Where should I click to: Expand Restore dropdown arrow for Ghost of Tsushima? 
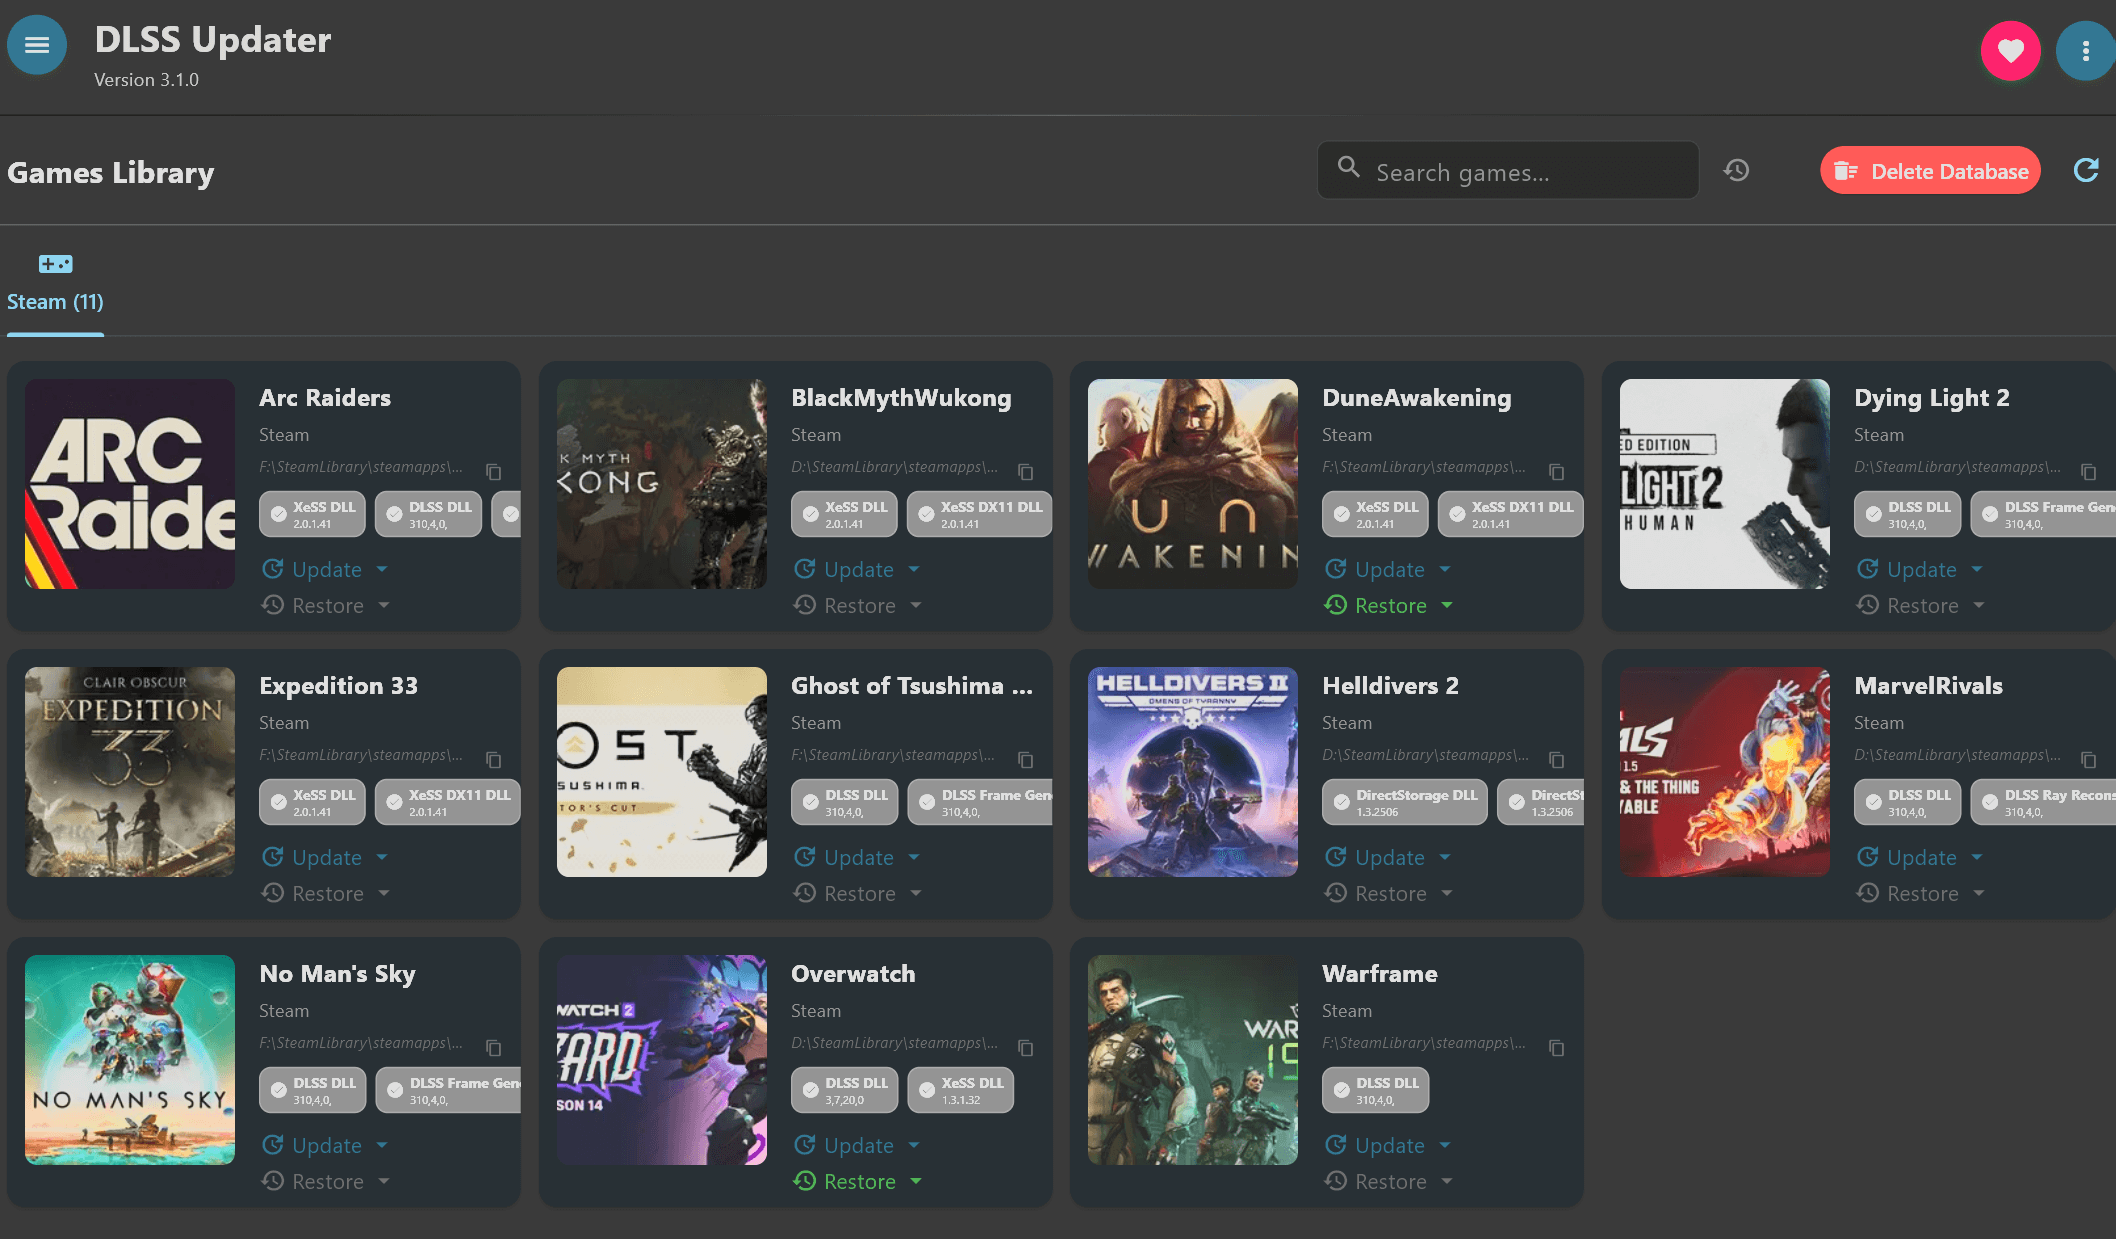916,893
